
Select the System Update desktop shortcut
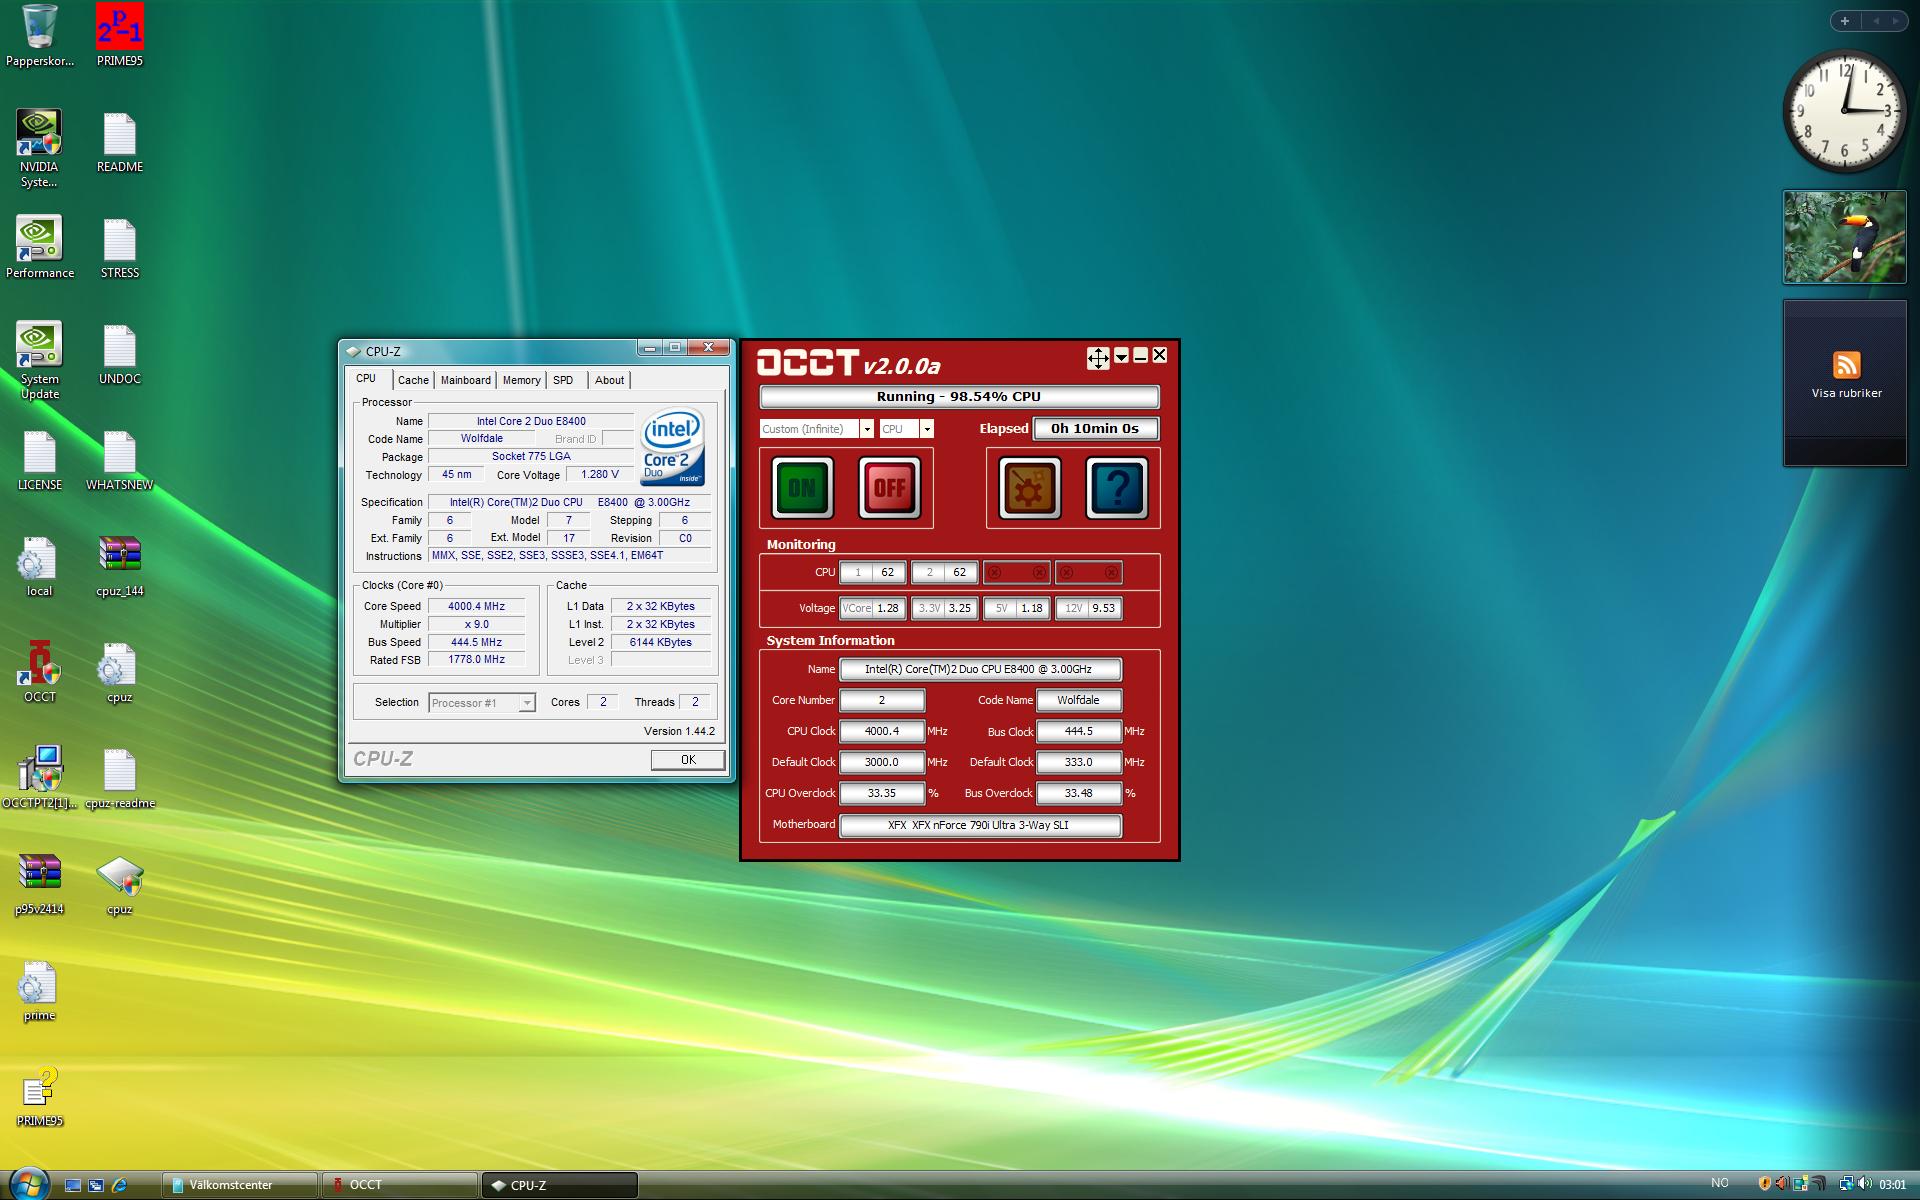point(39,361)
